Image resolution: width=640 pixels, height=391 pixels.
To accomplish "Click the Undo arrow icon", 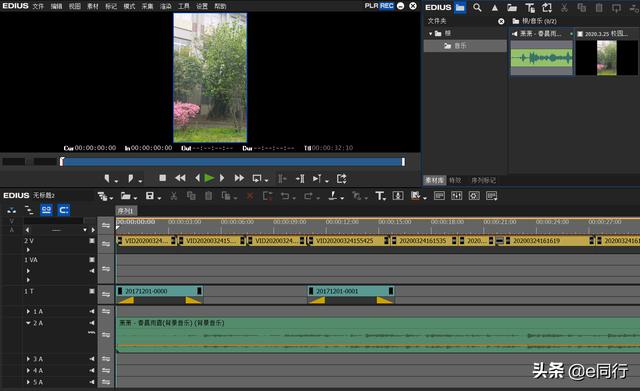I will point(285,196).
